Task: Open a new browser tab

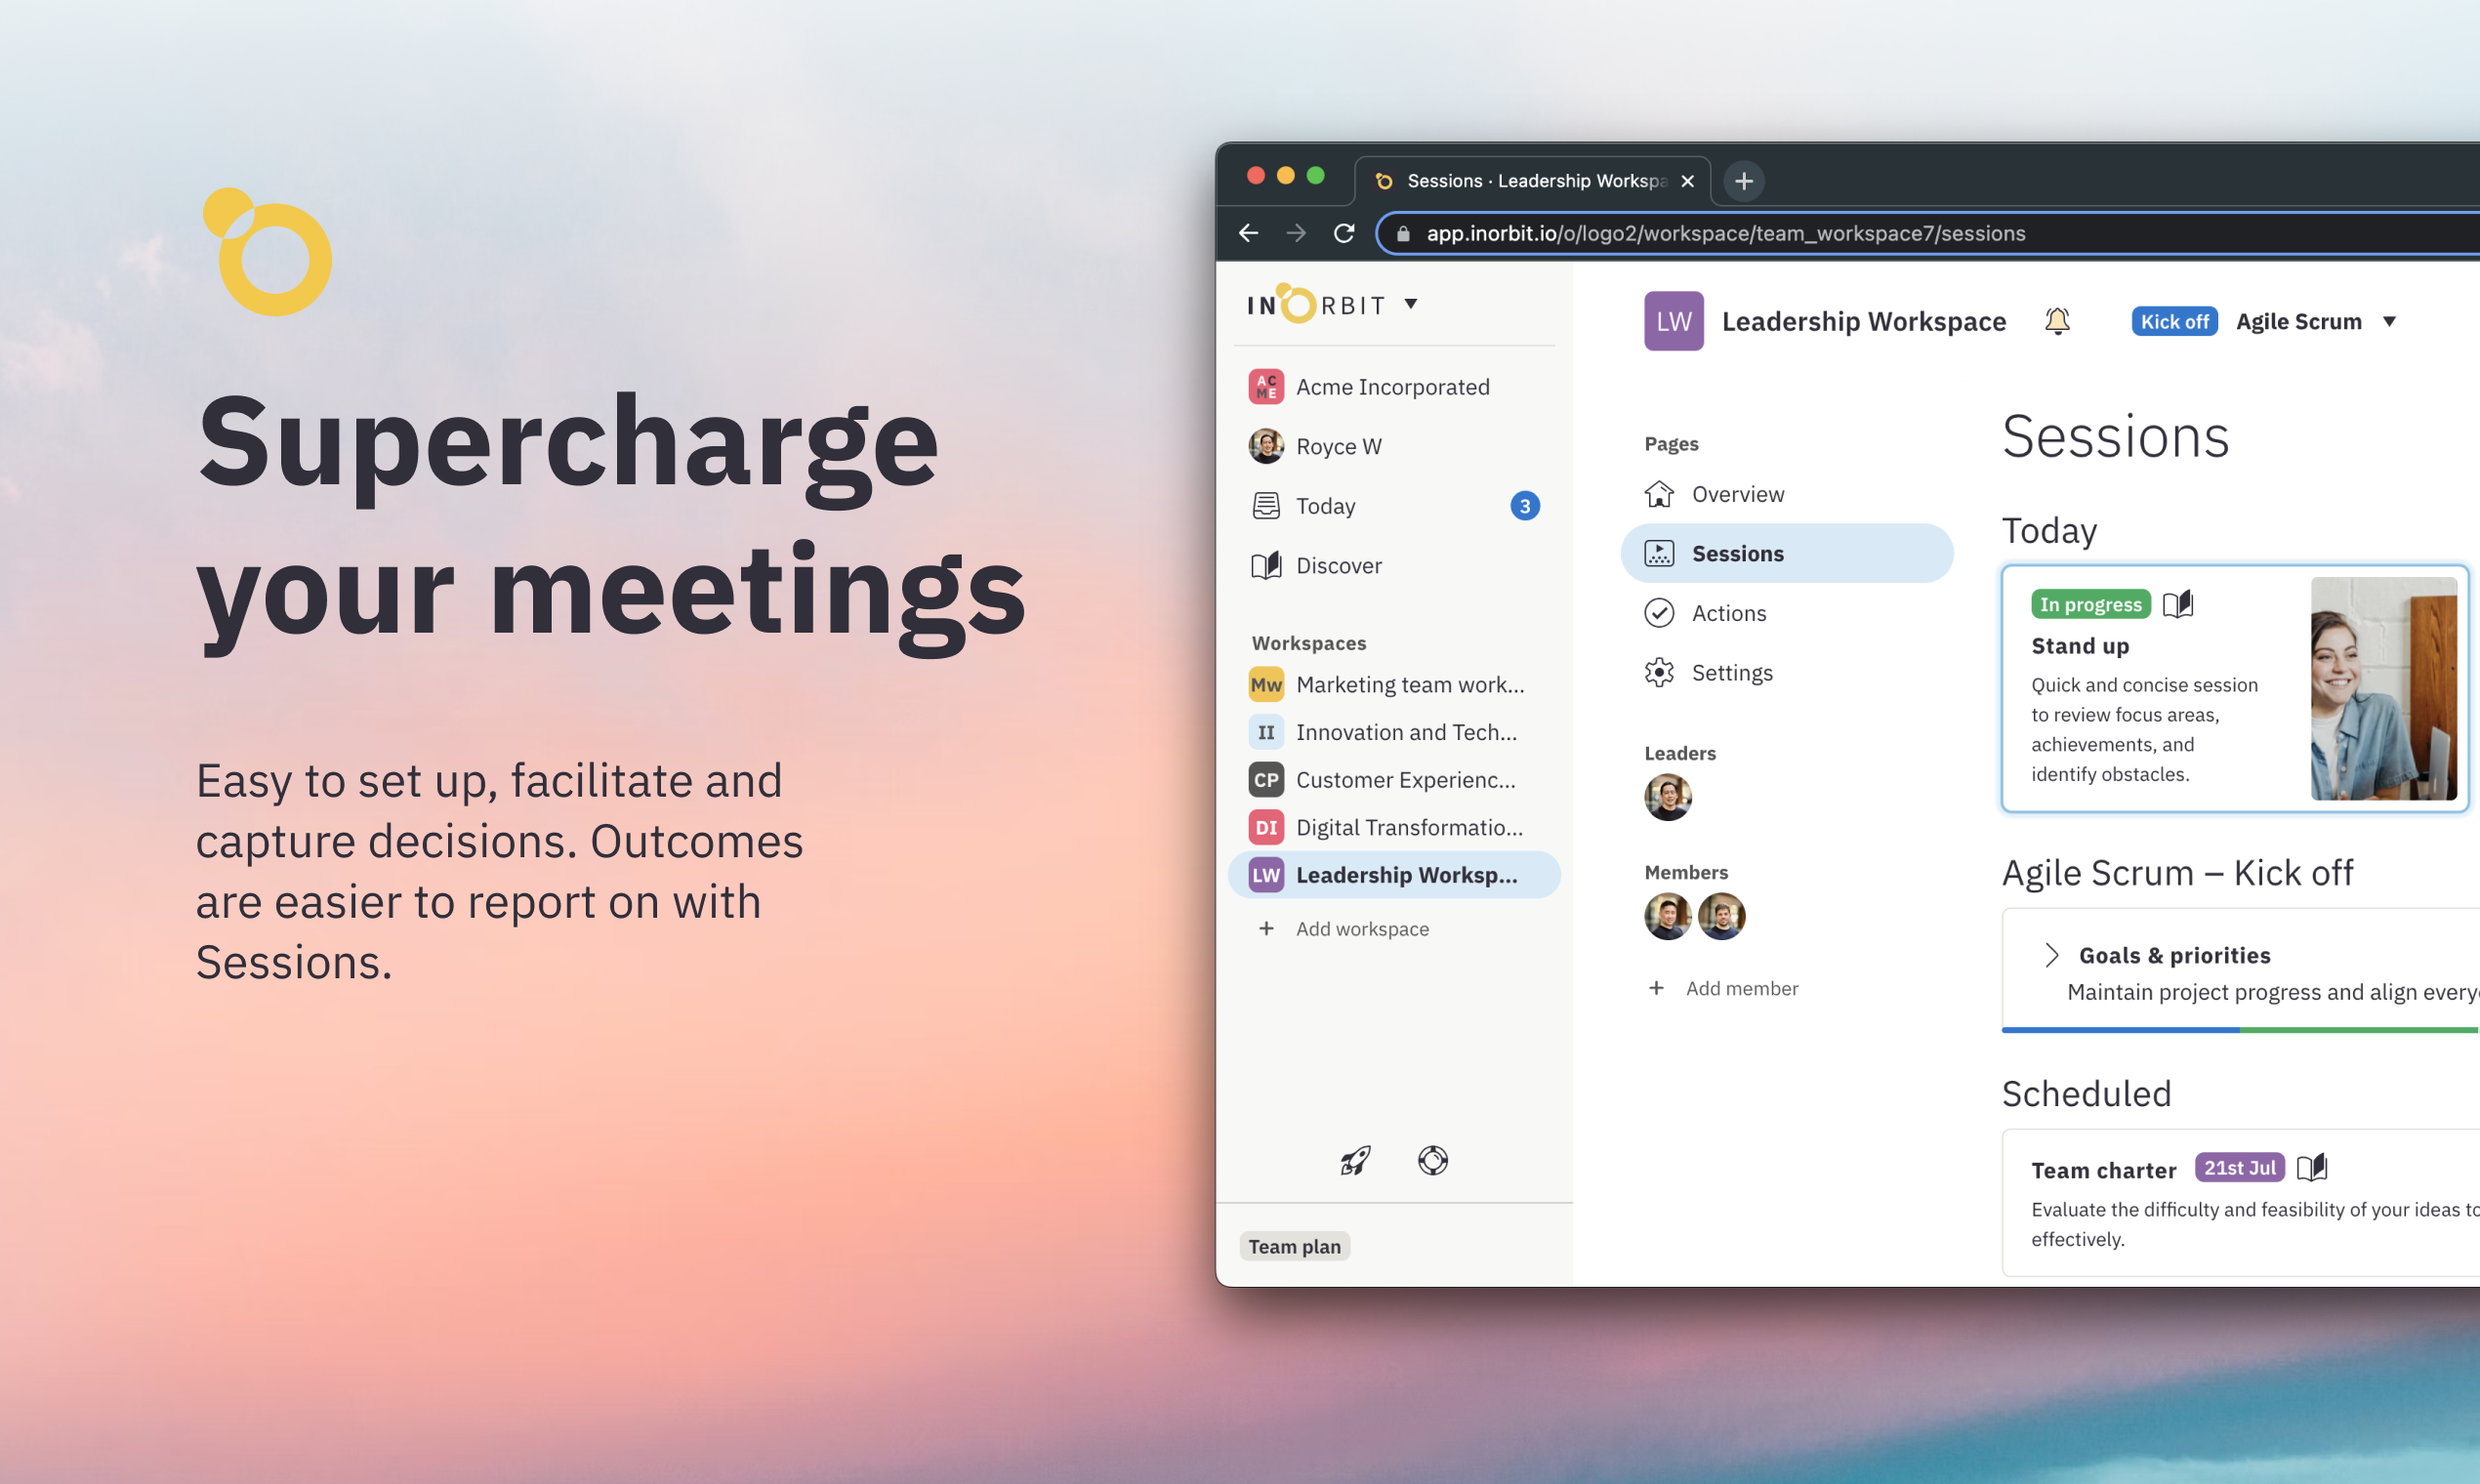Action: coord(1743,181)
